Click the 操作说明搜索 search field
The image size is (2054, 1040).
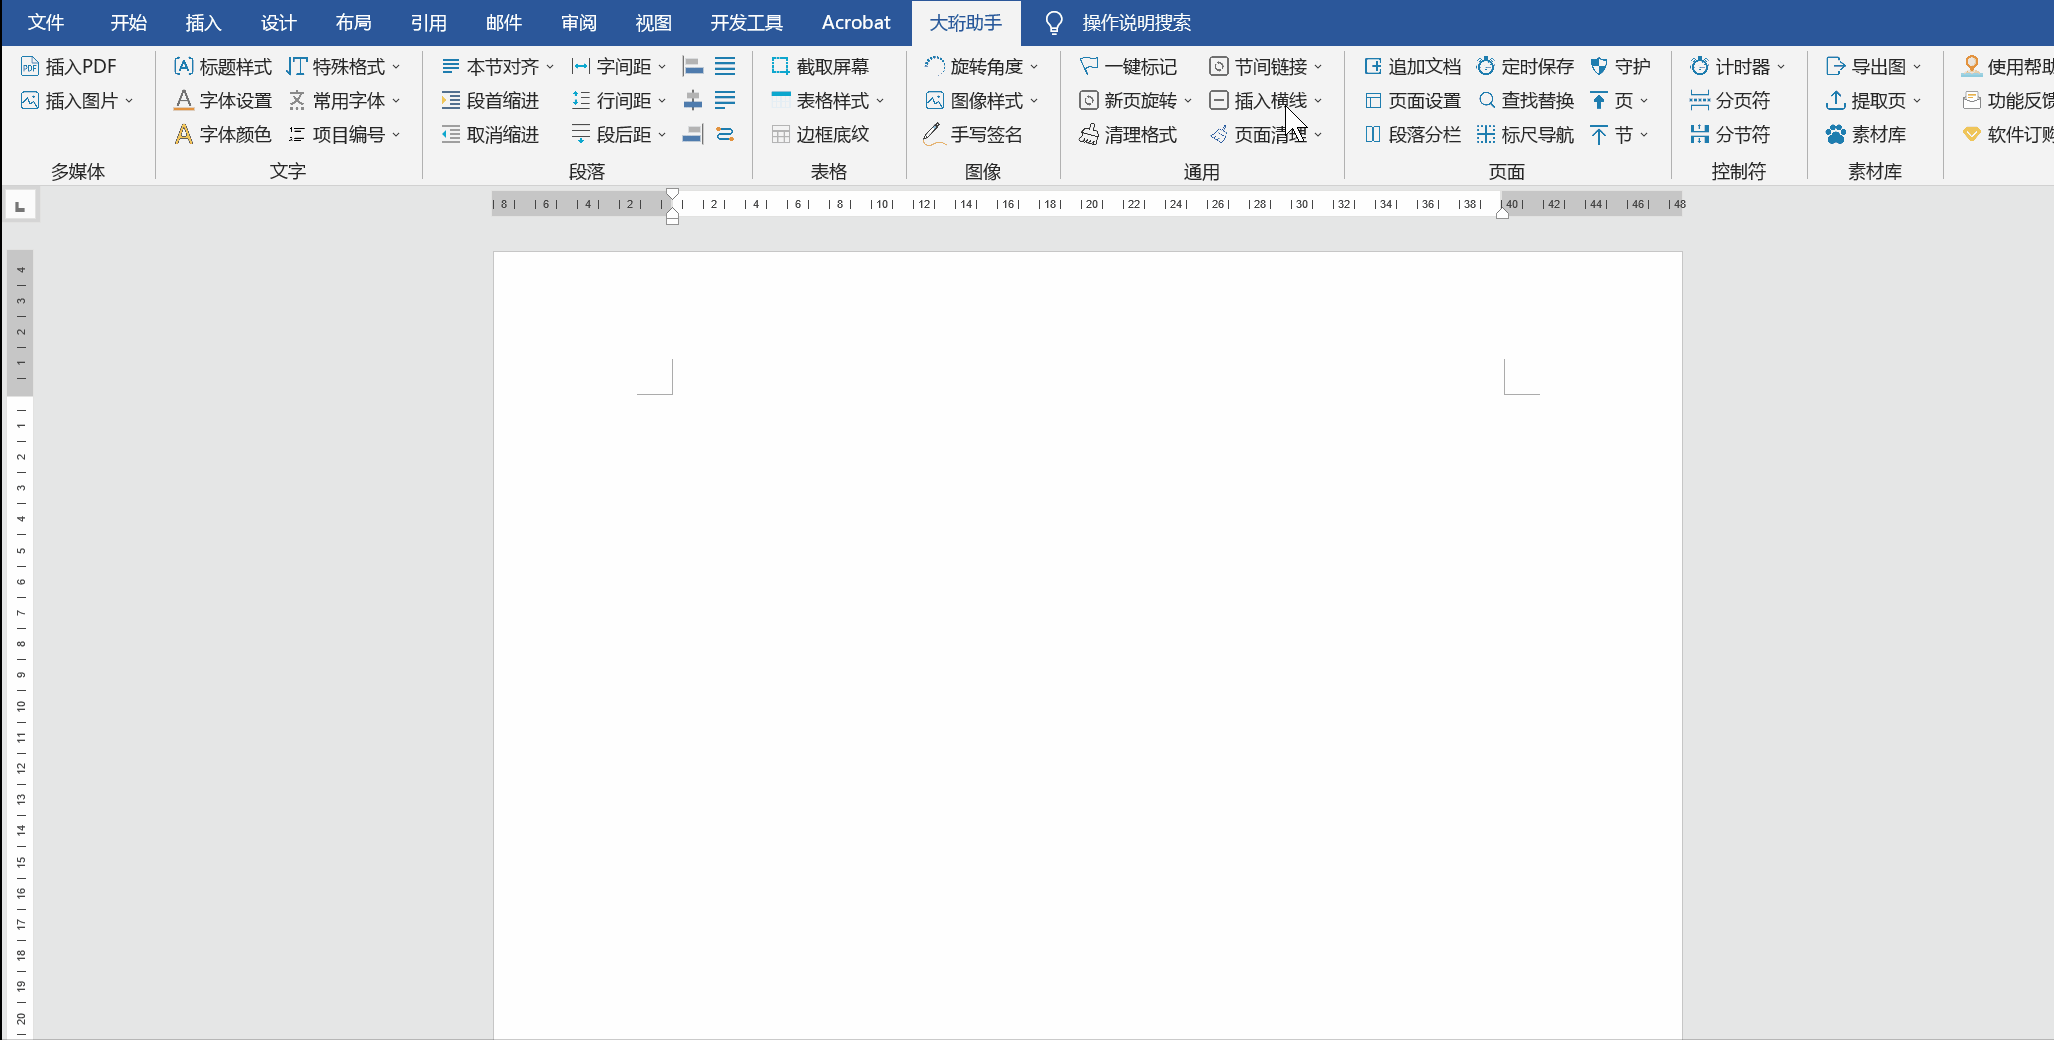click(1136, 23)
